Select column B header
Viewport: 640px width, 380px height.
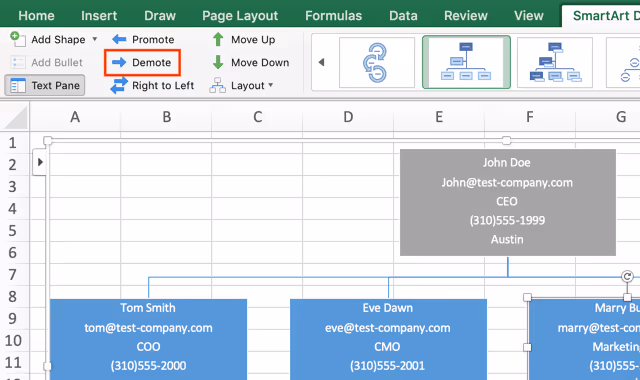[x=166, y=117]
